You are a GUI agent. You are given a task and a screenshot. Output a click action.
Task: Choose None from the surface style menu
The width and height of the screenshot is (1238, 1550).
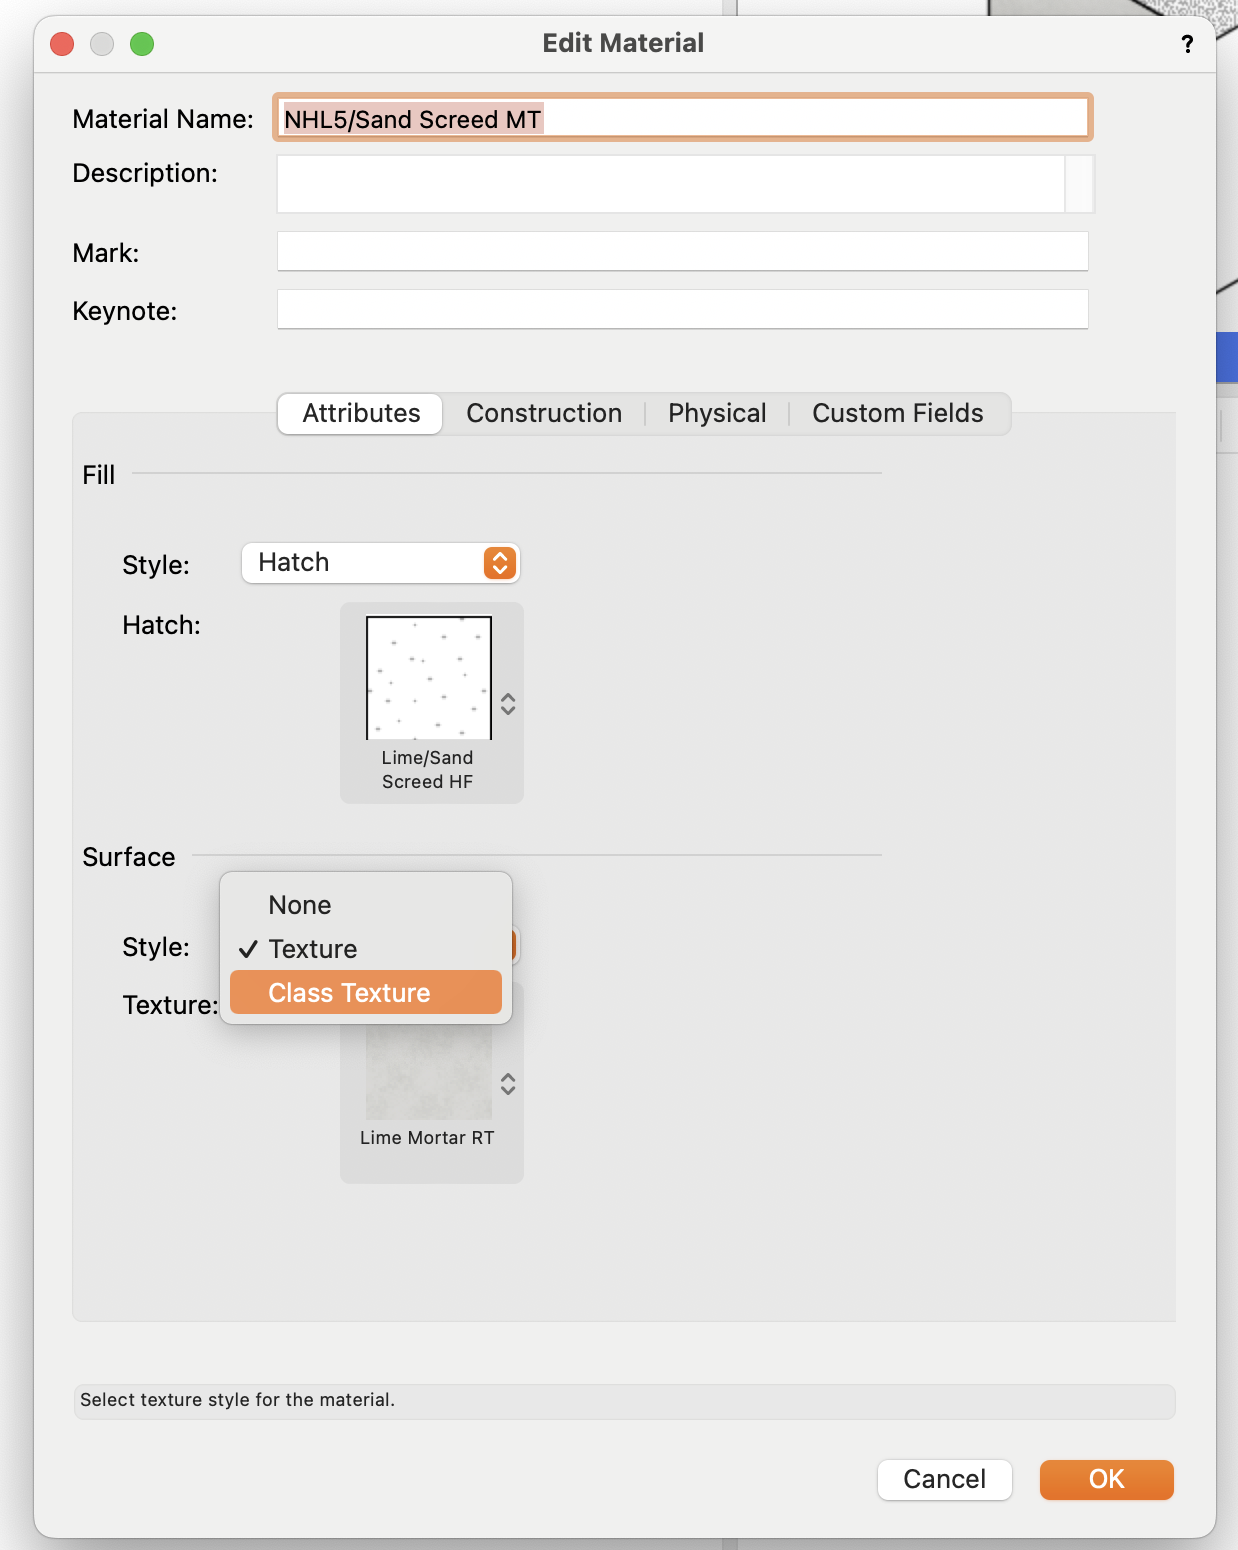click(300, 905)
